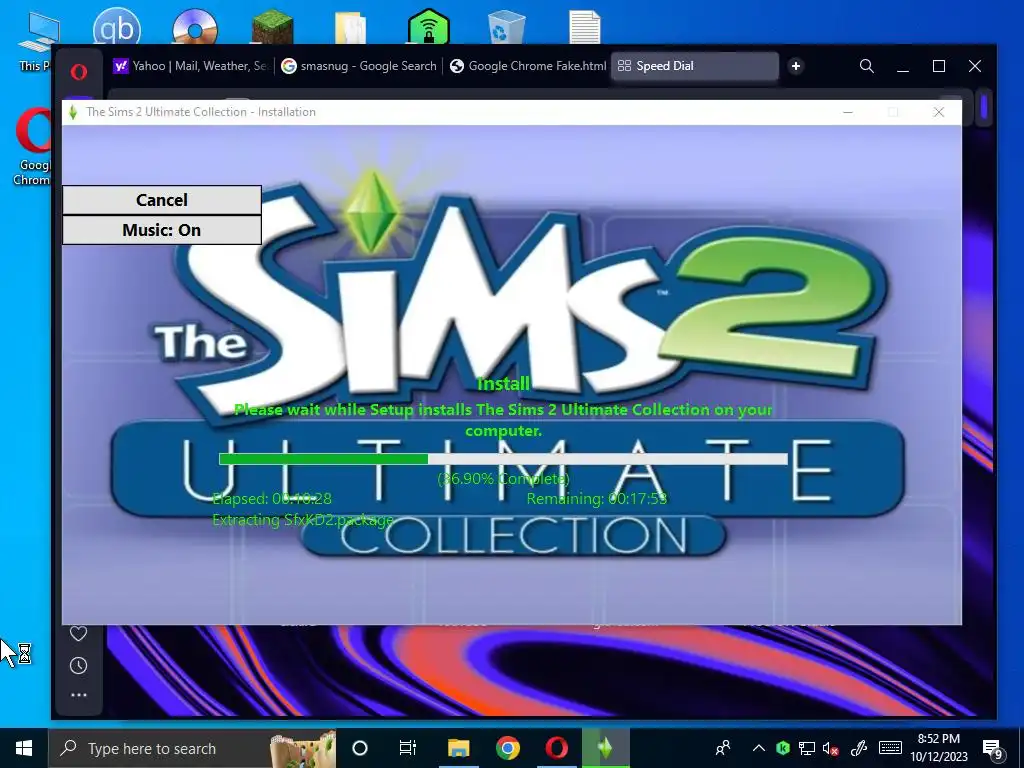The image size is (1024, 768).
Task: Click the Remaining time text
Action: click(597, 499)
